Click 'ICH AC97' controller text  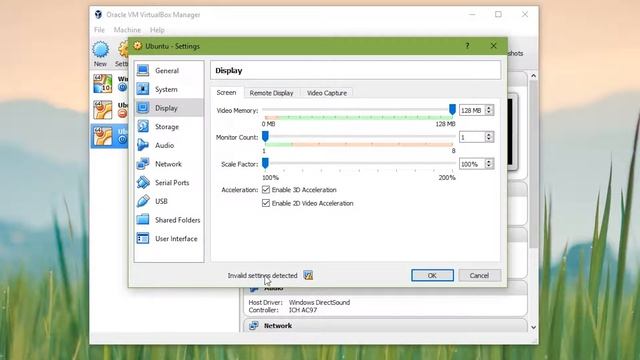coord(303,310)
